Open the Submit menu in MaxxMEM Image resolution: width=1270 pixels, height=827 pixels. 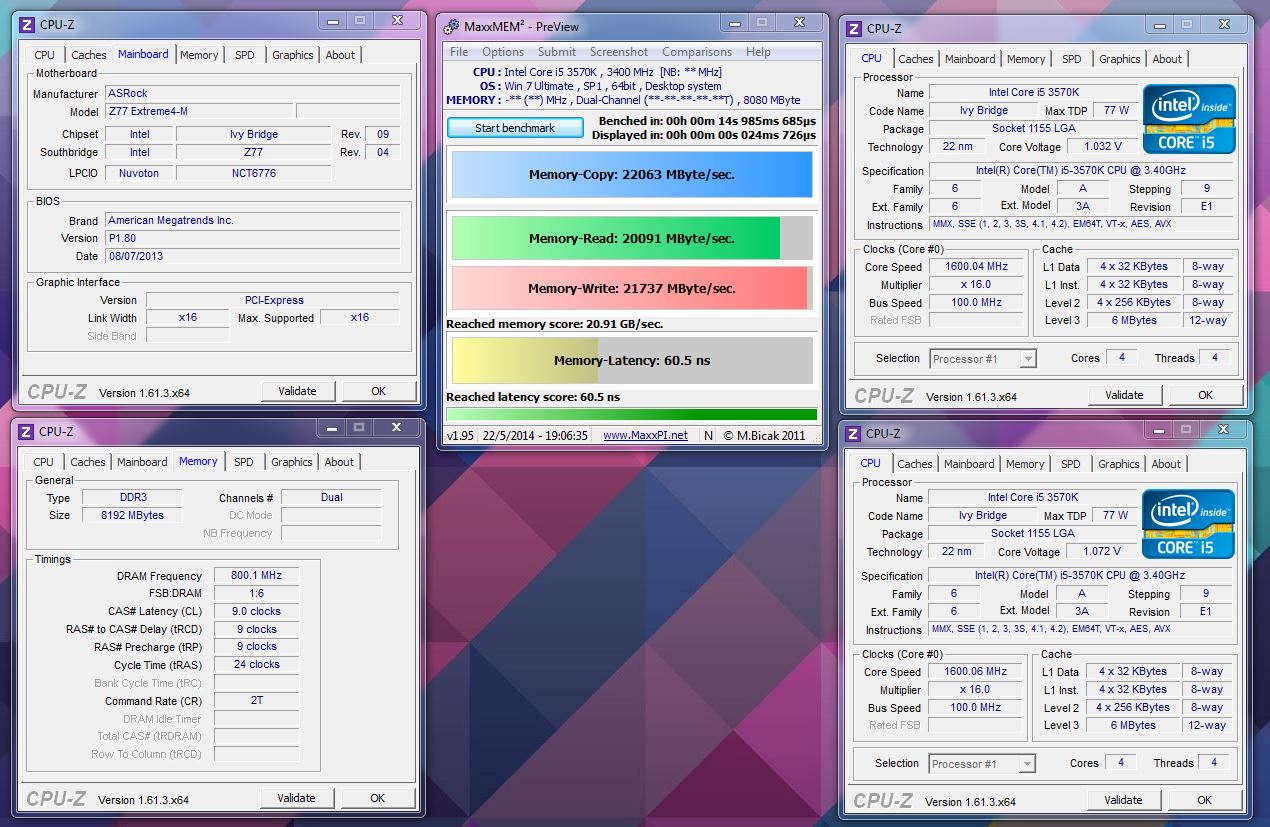coord(557,52)
